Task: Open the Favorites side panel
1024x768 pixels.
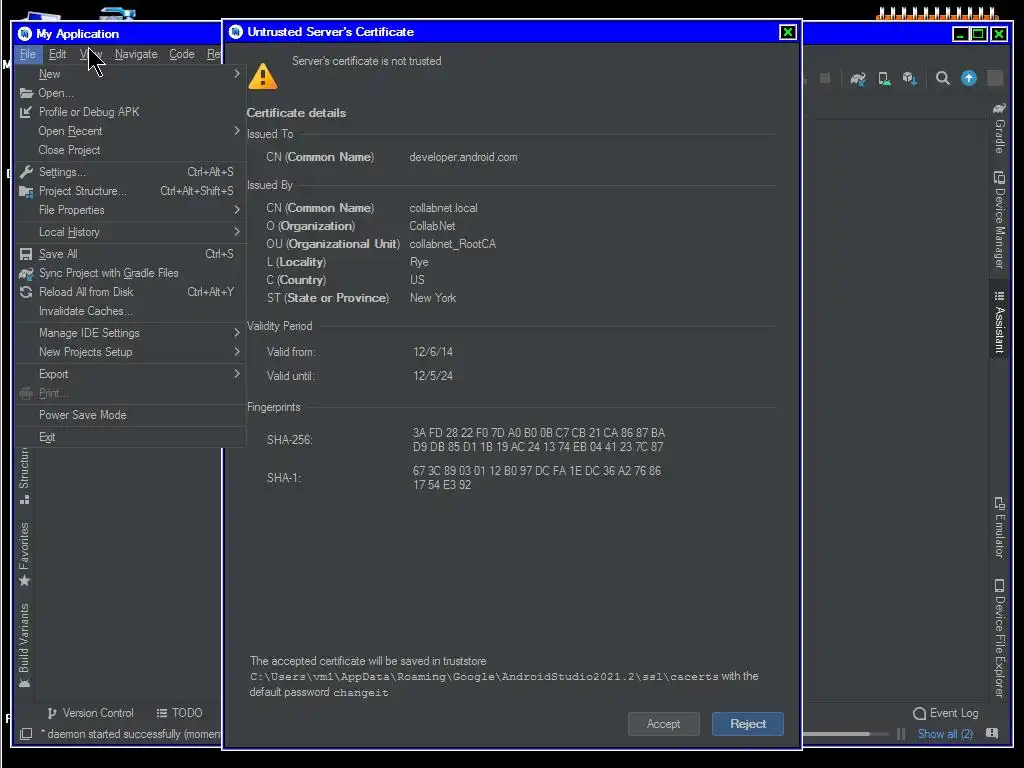Action: point(24,554)
